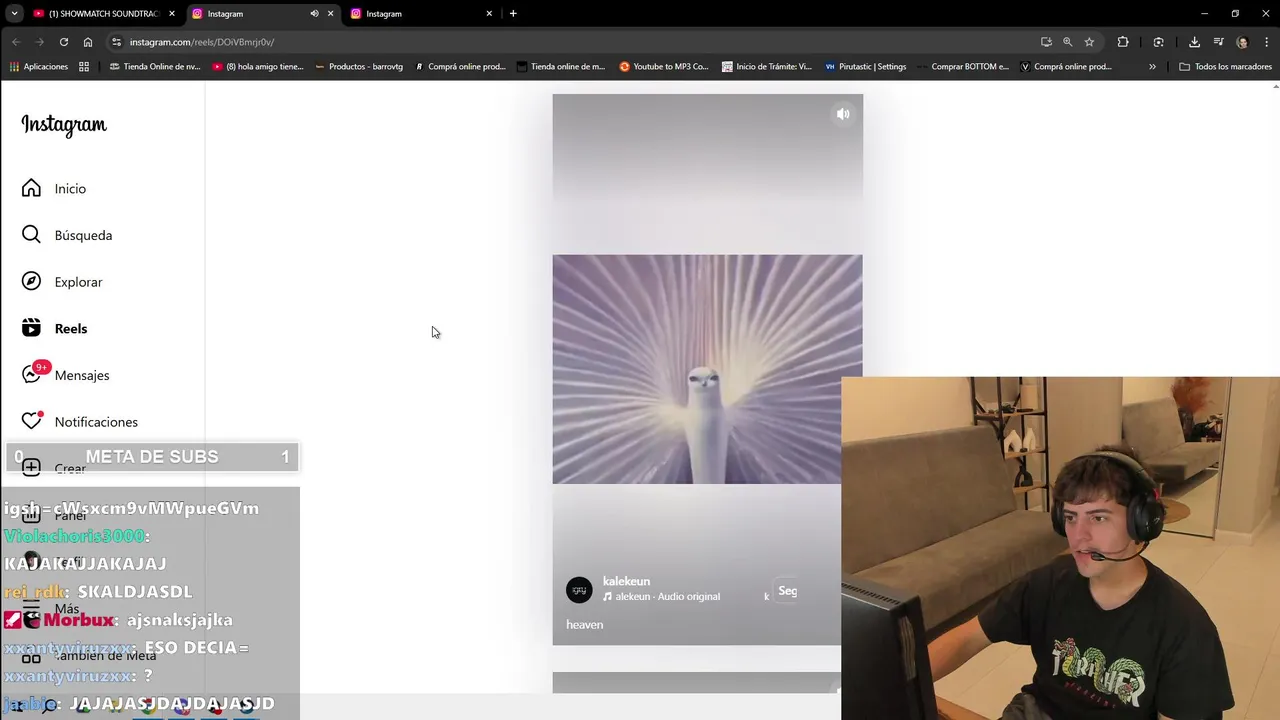
Task: Go to the browser home page icon
Action: tap(88, 42)
